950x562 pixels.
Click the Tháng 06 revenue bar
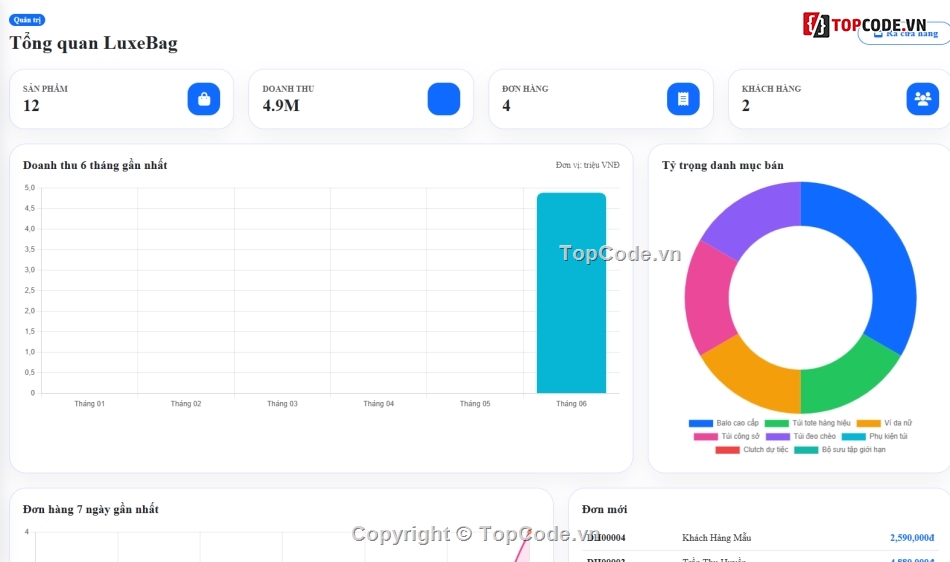(x=571, y=293)
